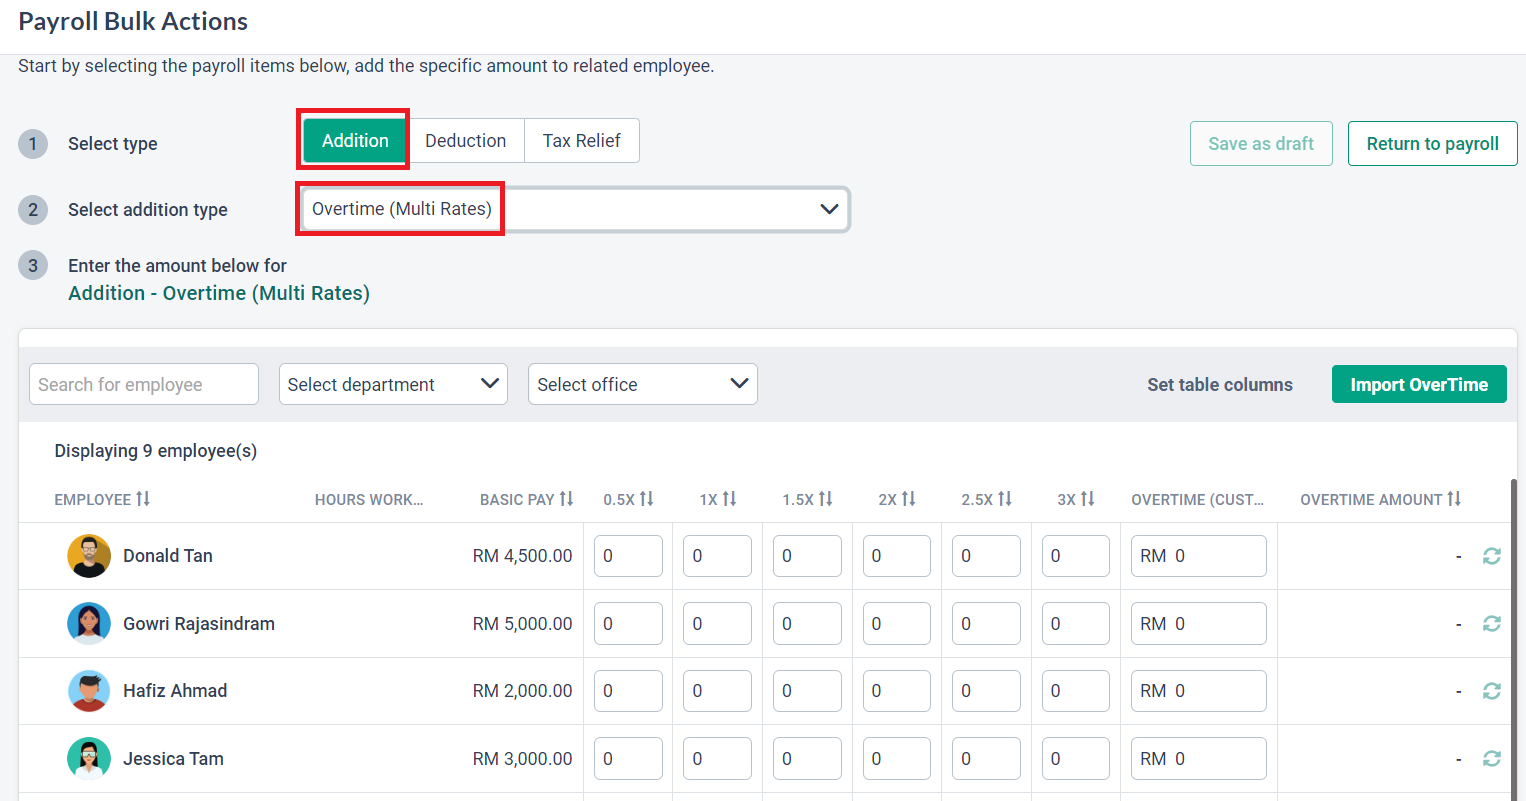The height and width of the screenshot is (801, 1526).
Task: Edit Jessica Tam's 2X hours field
Action: click(896, 759)
